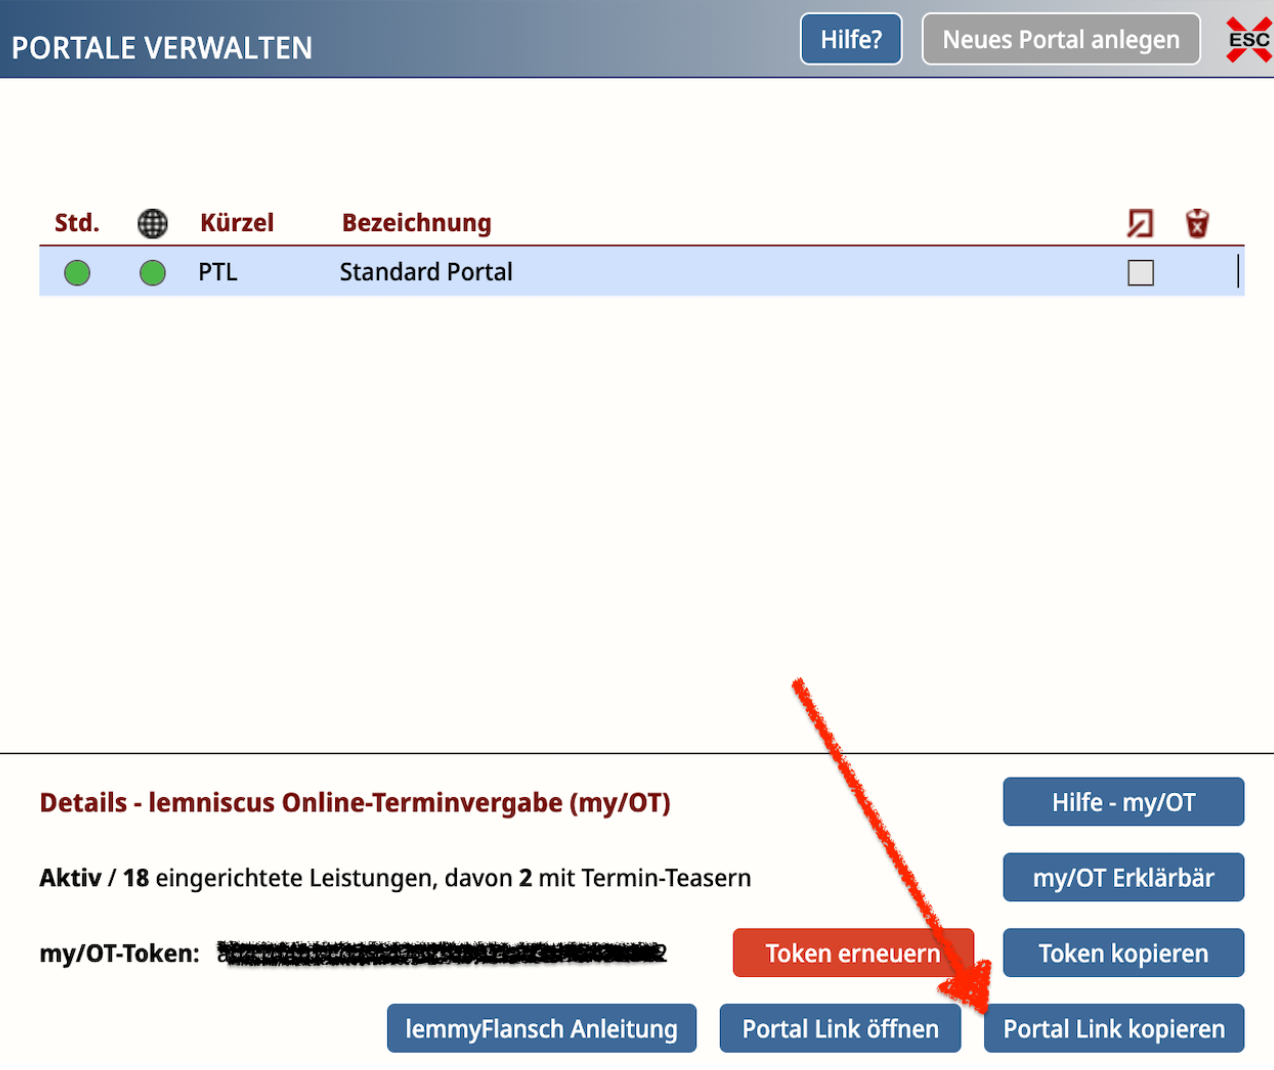
Task: Click the trash bin icon in header
Action: [x=1197, y=223]
